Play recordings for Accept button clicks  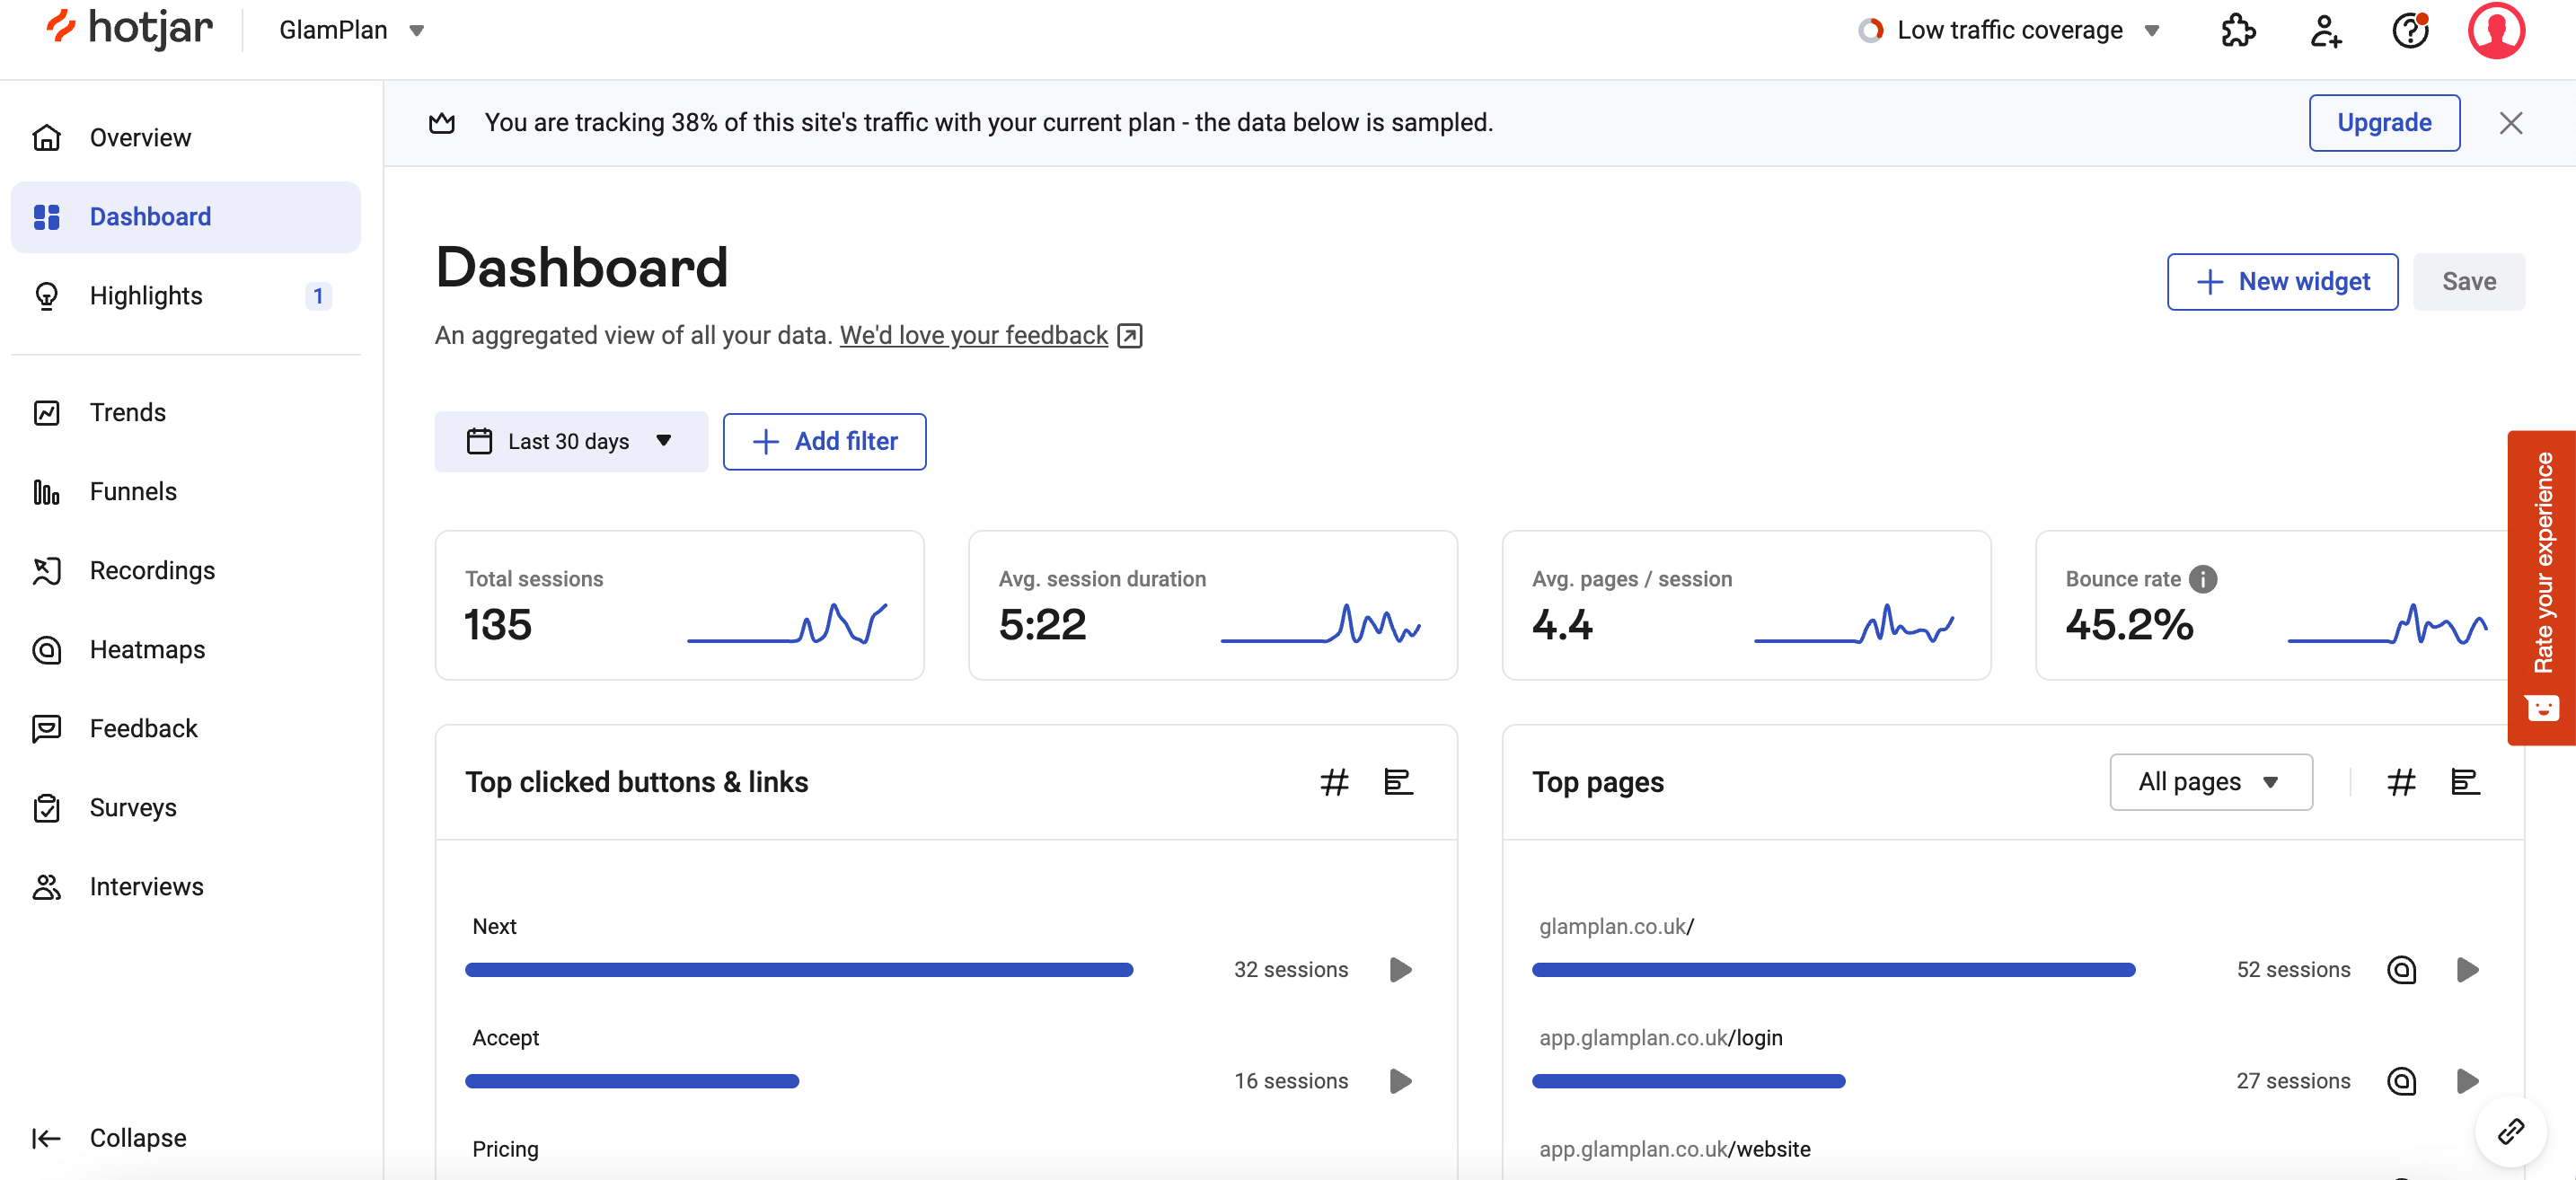click(x=1400, y=1081)
